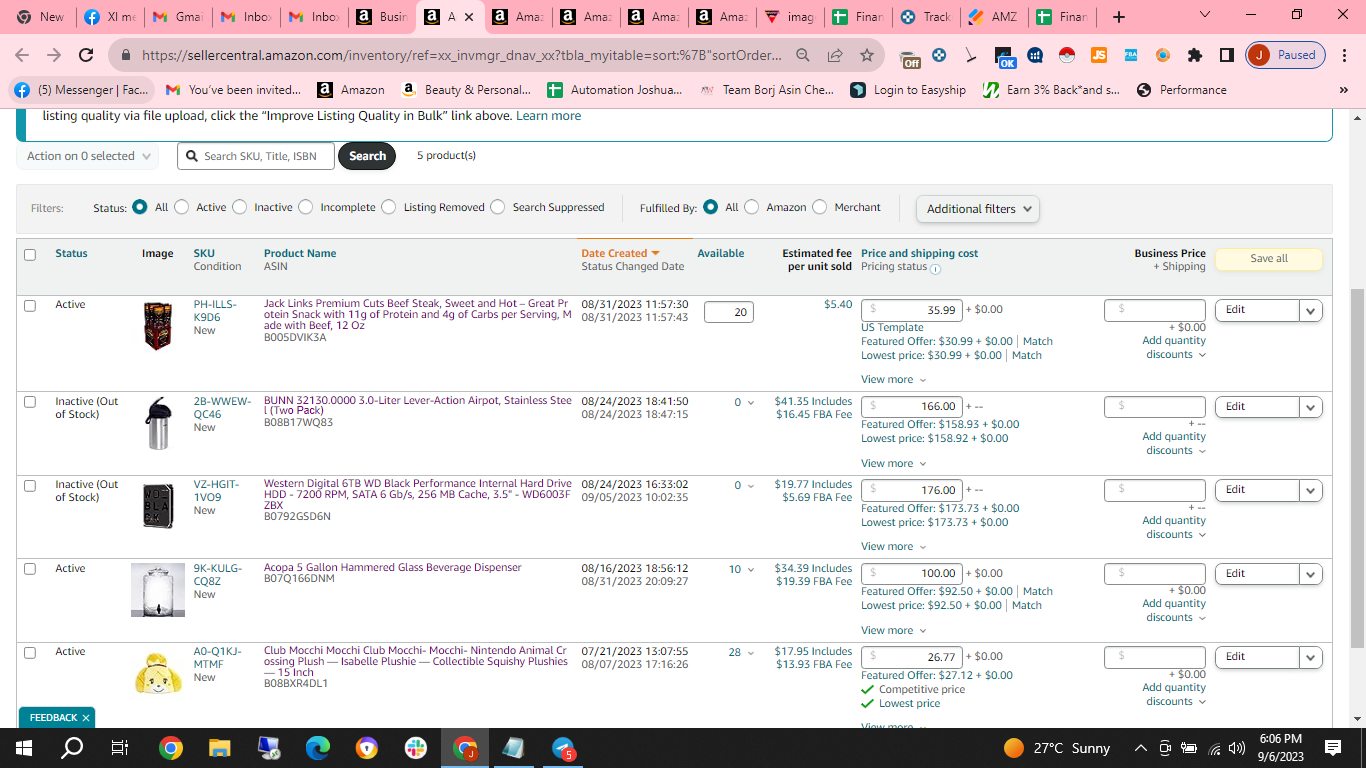This screenshot has width=1366, height=768.
Task: Click the black Search button
Action: tap(367, 156)
